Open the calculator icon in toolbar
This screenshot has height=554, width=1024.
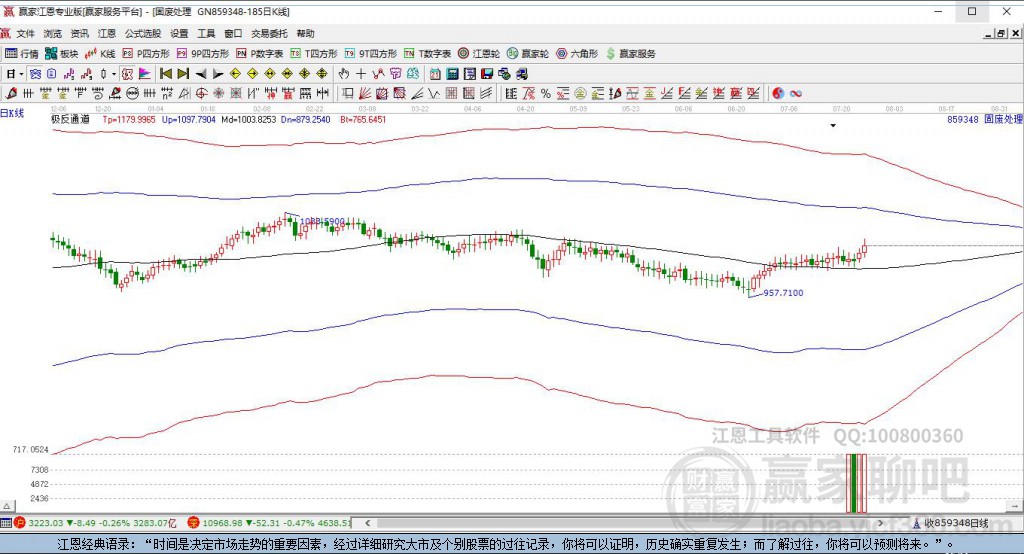pyautogui.click(x=452, y=74)
